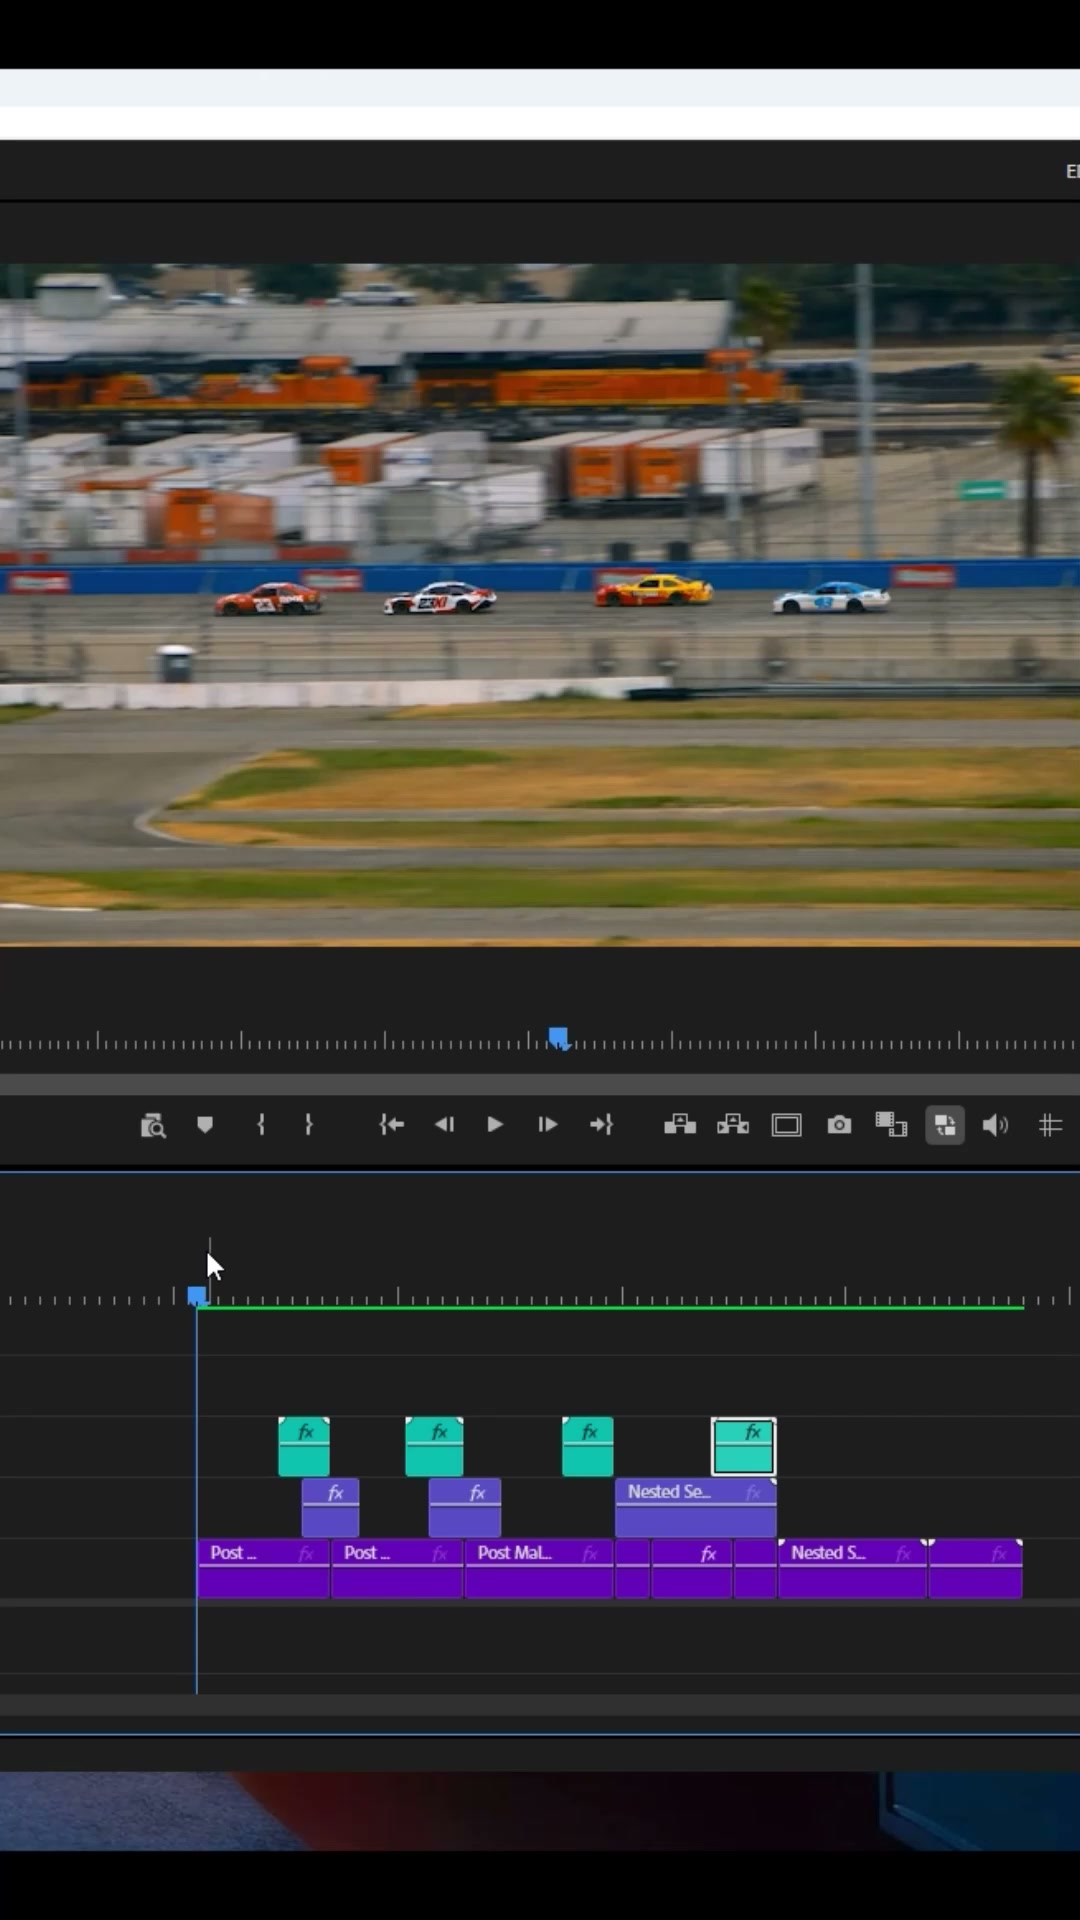Image resolution: width=1080 pixels, height=1920 pixels.
Task: Click the Mark Out bracket icon
Action: click(309, 1125)
